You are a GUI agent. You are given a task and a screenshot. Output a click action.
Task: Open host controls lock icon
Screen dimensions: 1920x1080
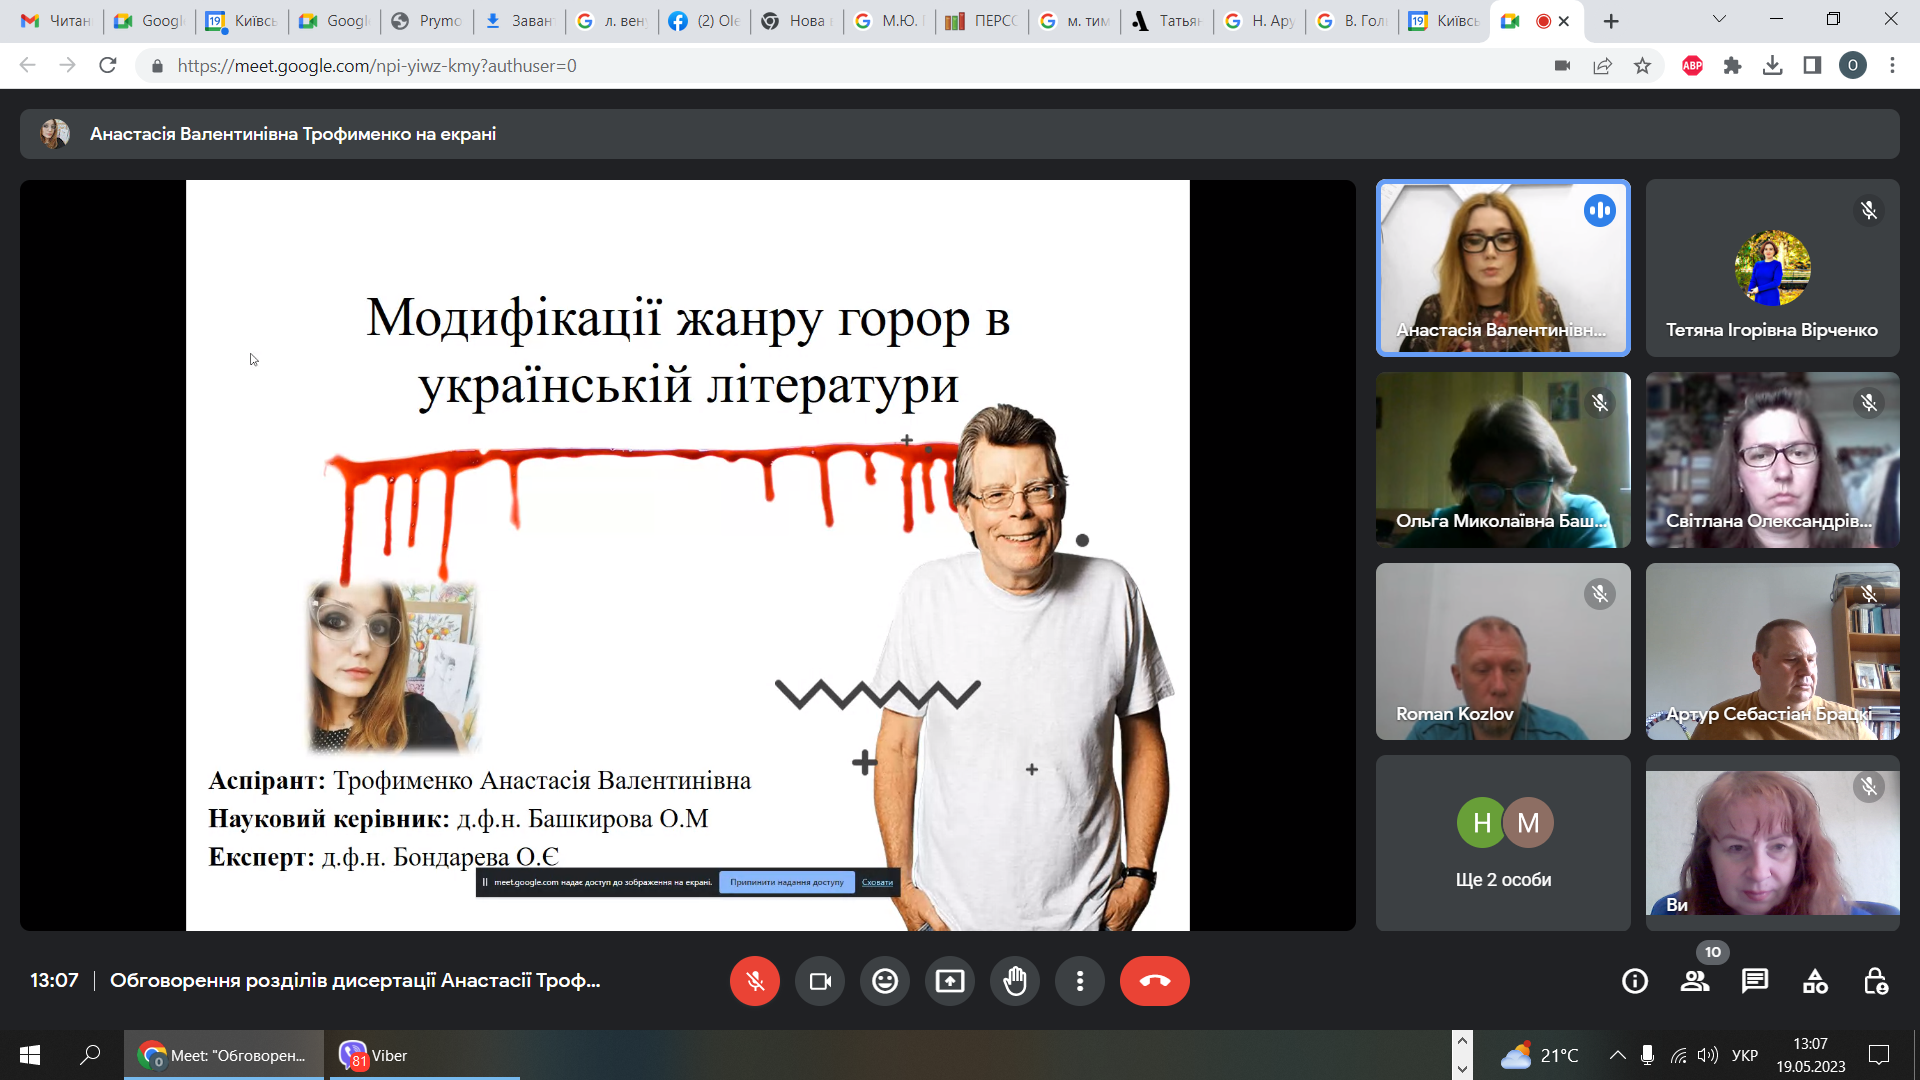[x=1875, y=981]
